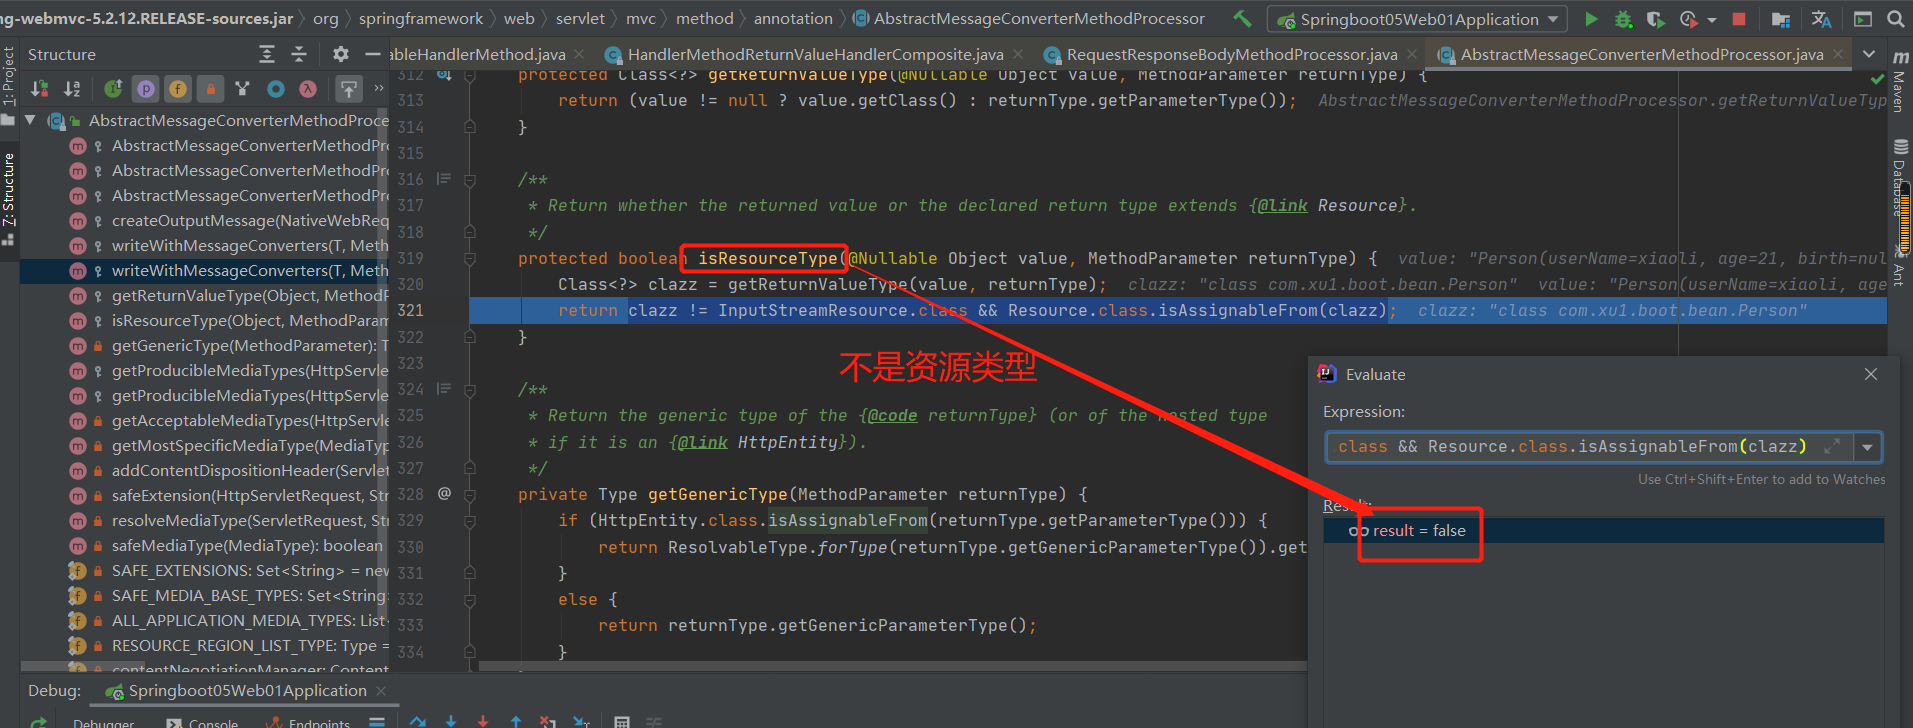Image resolution: width=1913 pixels, height=728 pixels.
Task: Run Springboot05Web01Application with the green play icon
Action: pyautogui.click(x=1591, y=19)
